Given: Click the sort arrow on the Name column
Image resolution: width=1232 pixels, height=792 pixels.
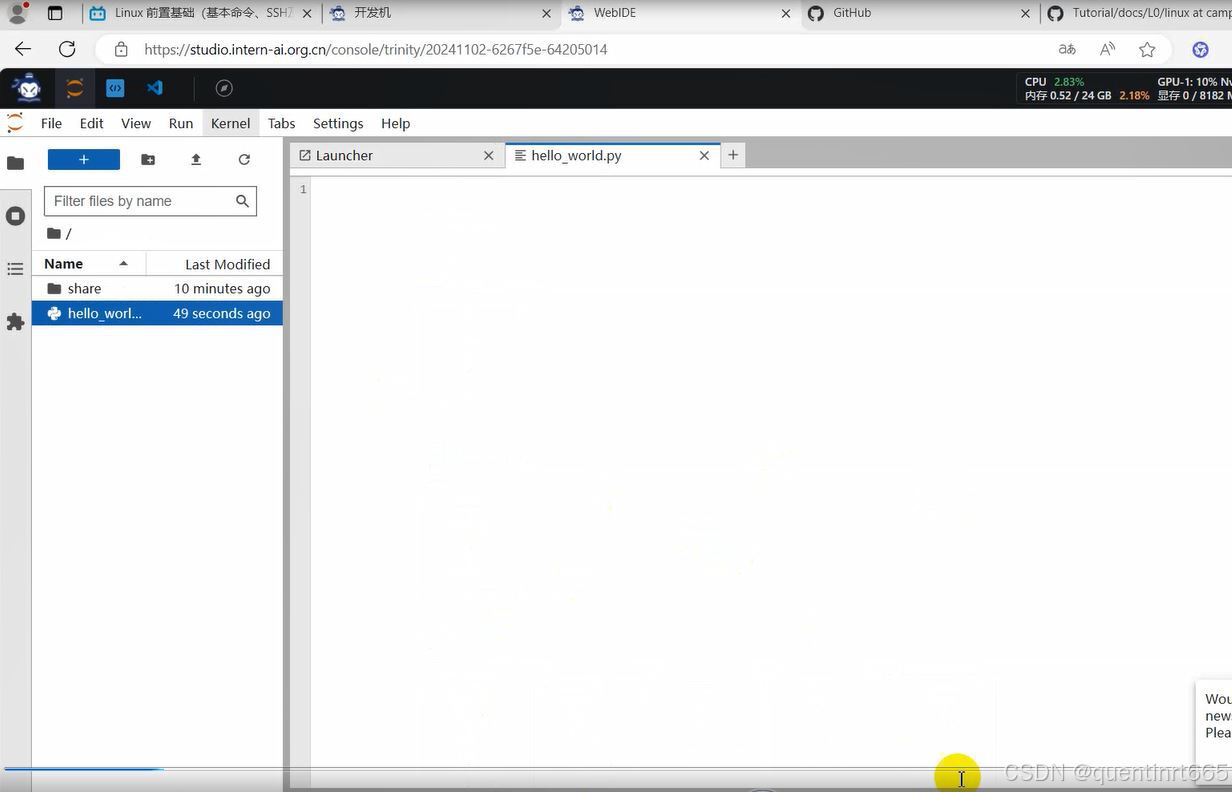Looking at the screenshot, I should tap(123, 263).
